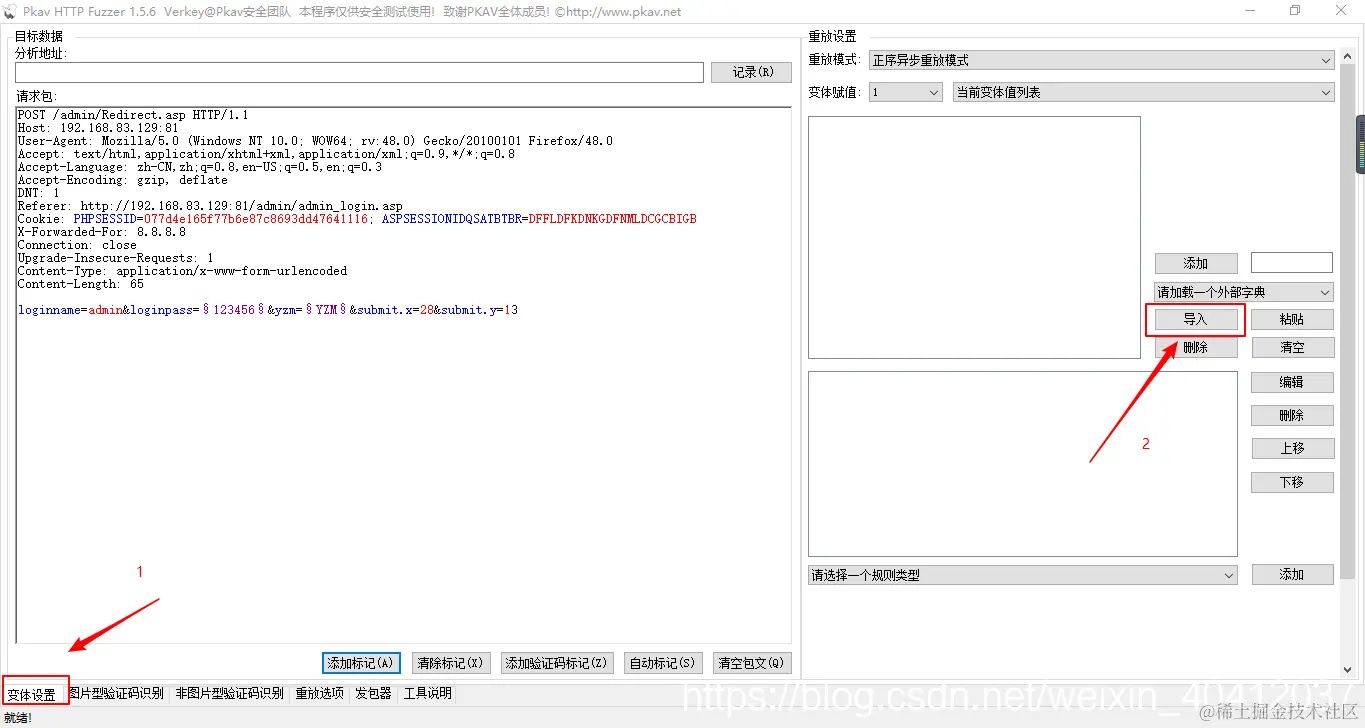Click inside the 请求包 request text area
This screenshot has height=728, width=1365.
(403, 375)
